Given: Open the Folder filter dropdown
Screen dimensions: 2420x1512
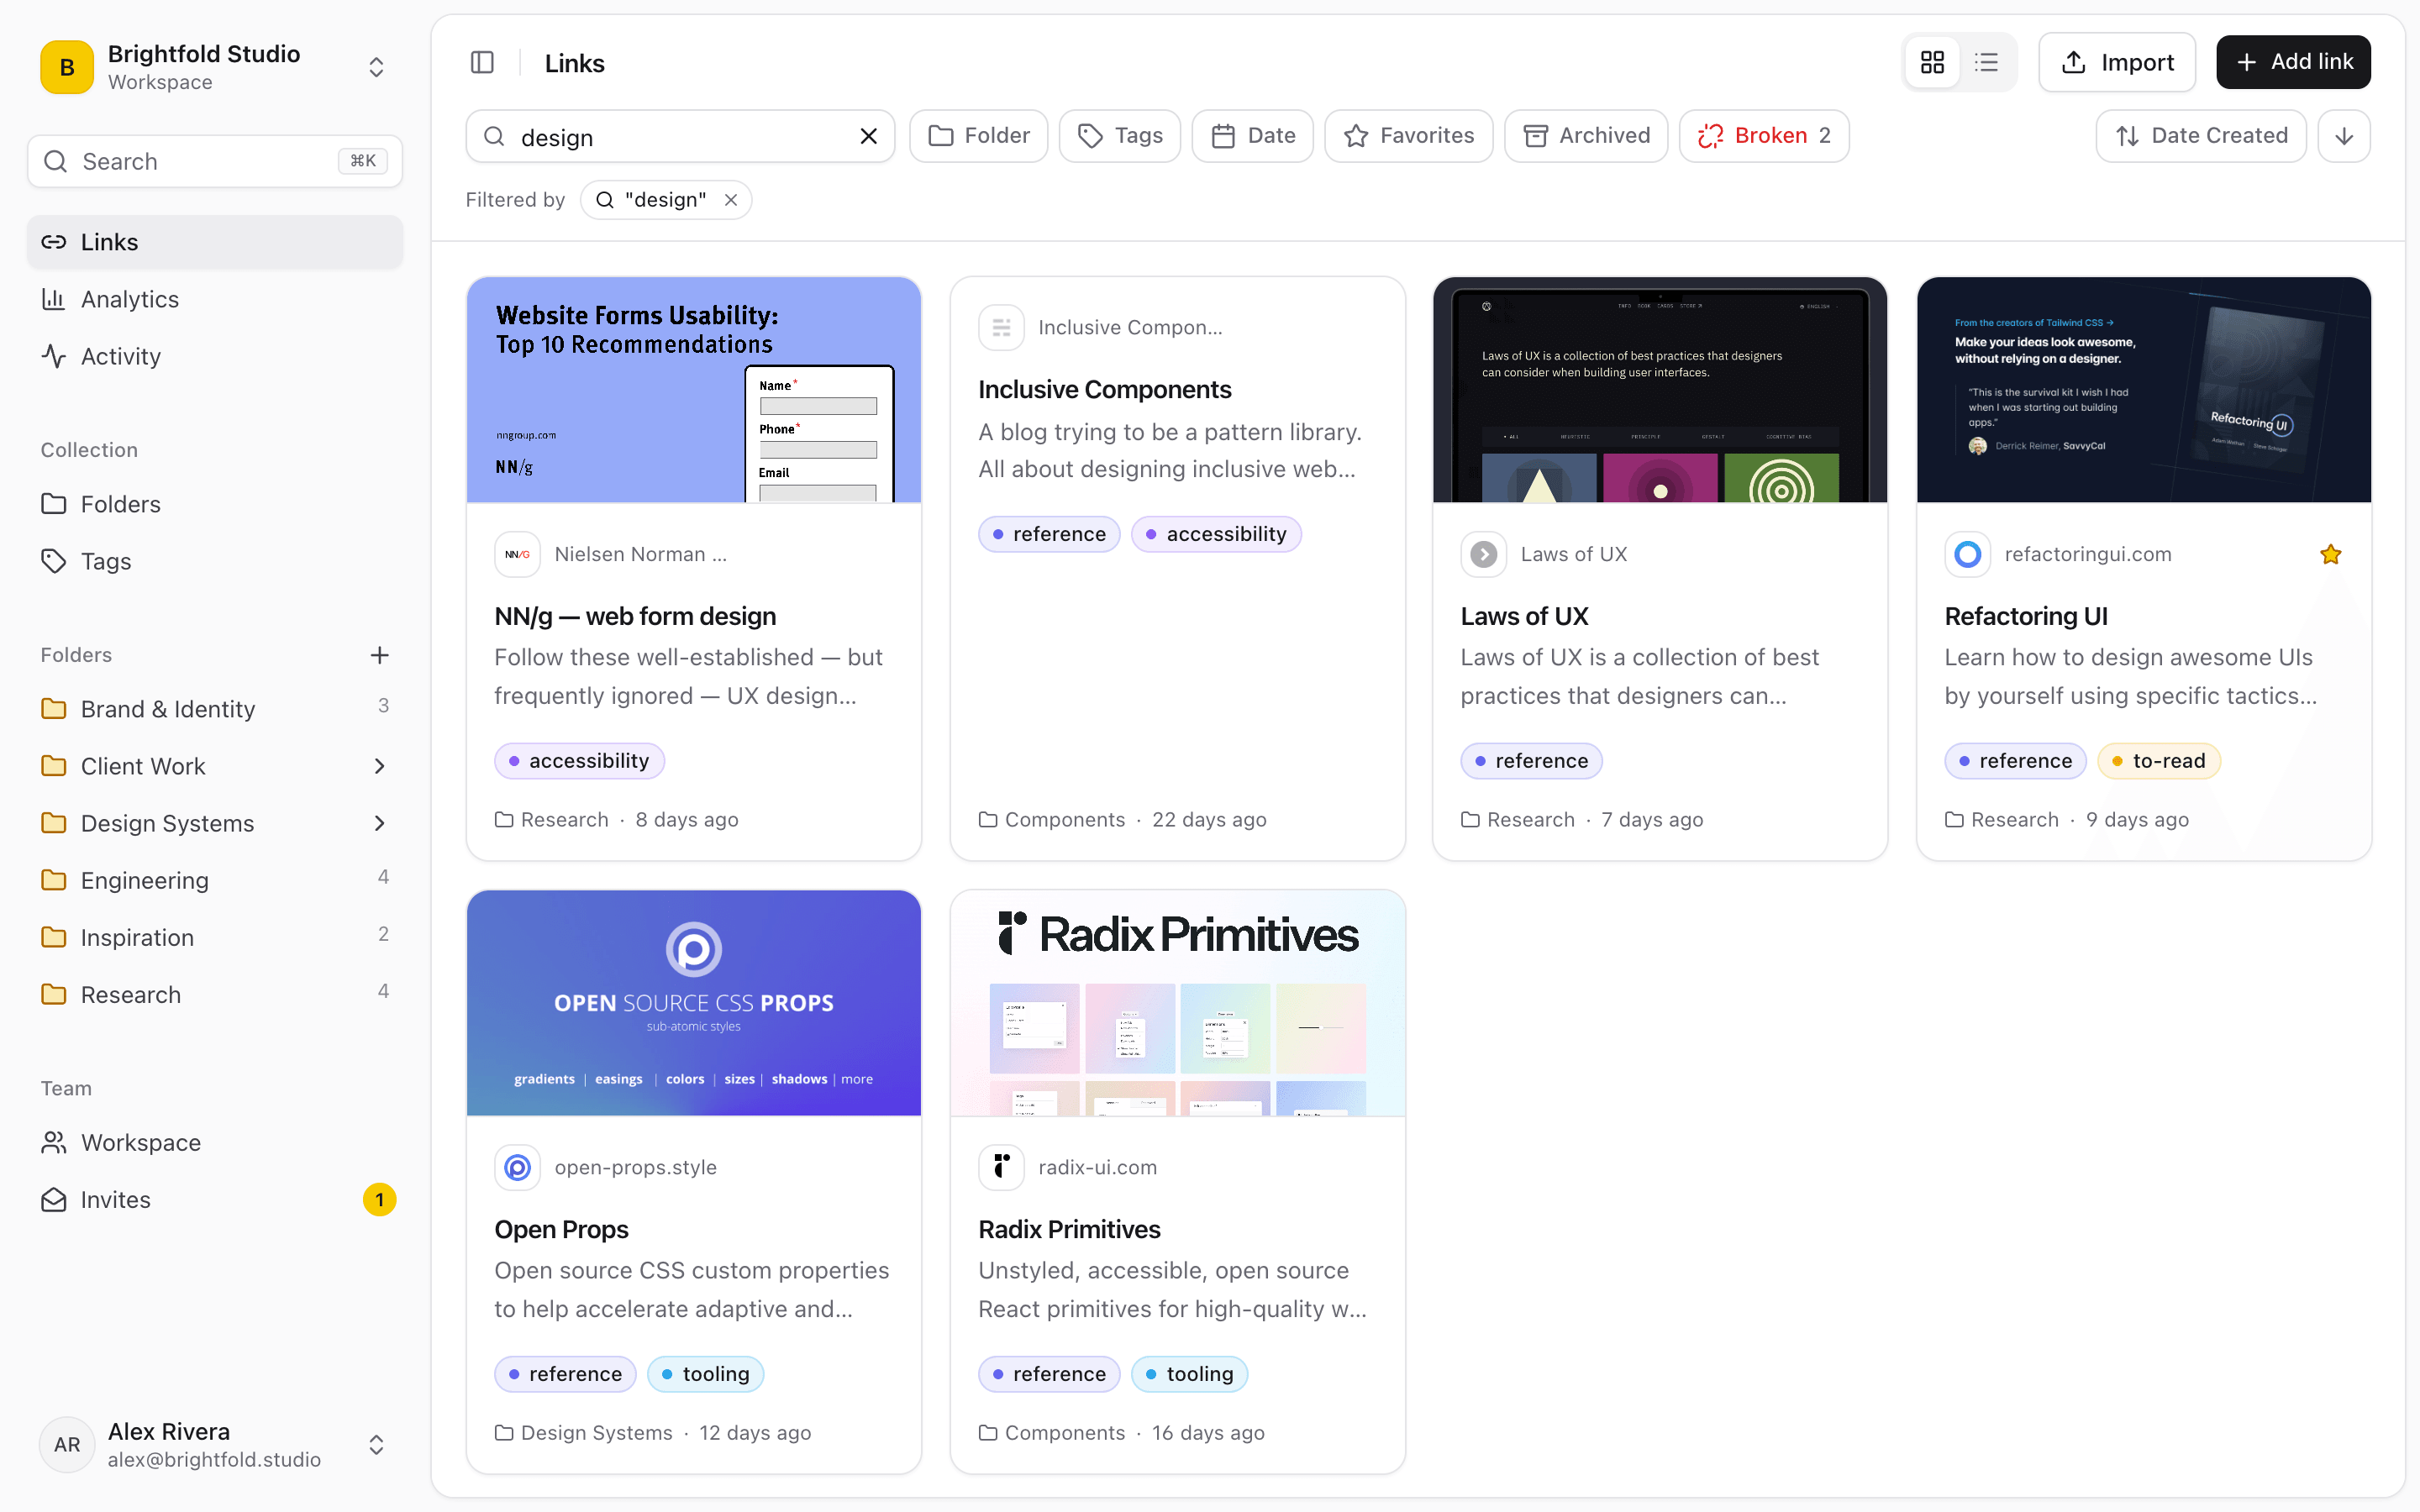Looking at the screenshot, I should [x=978, y=136].
